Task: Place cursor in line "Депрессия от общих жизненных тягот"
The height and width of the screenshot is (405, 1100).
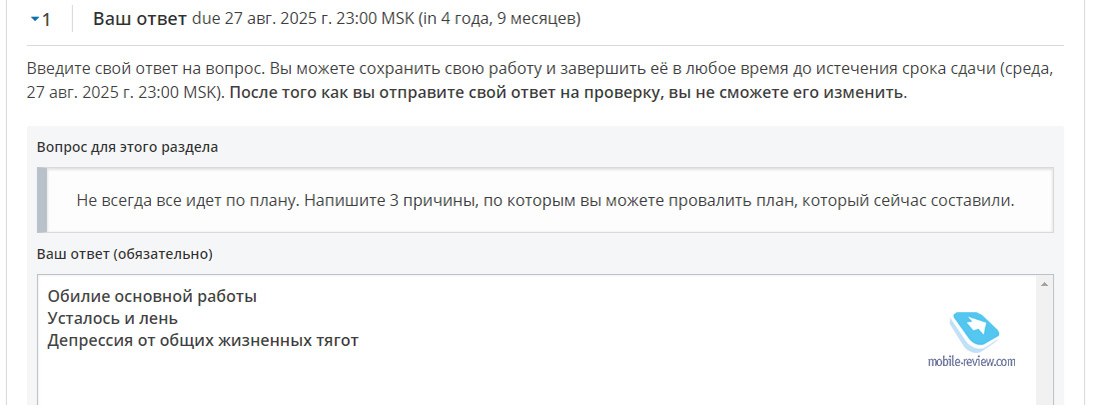Action: pos(203,341)
